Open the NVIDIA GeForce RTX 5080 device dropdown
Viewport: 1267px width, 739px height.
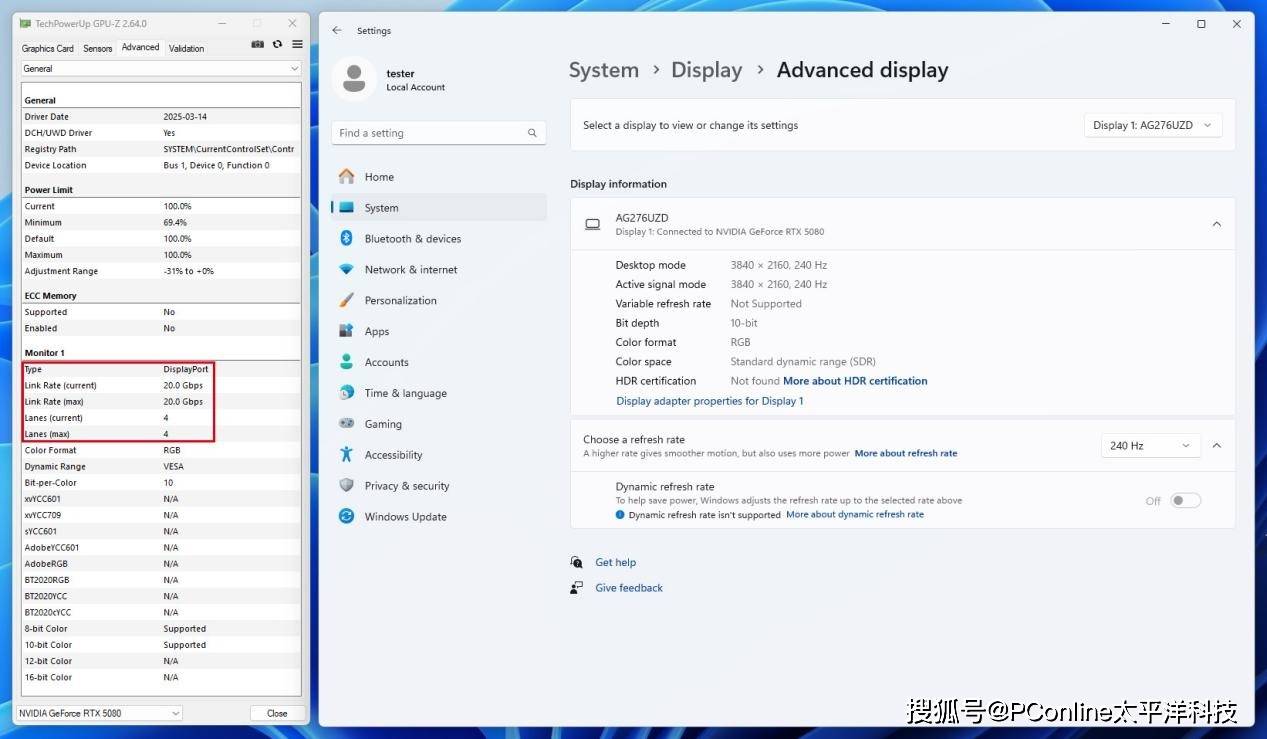(x=100, y=713)
